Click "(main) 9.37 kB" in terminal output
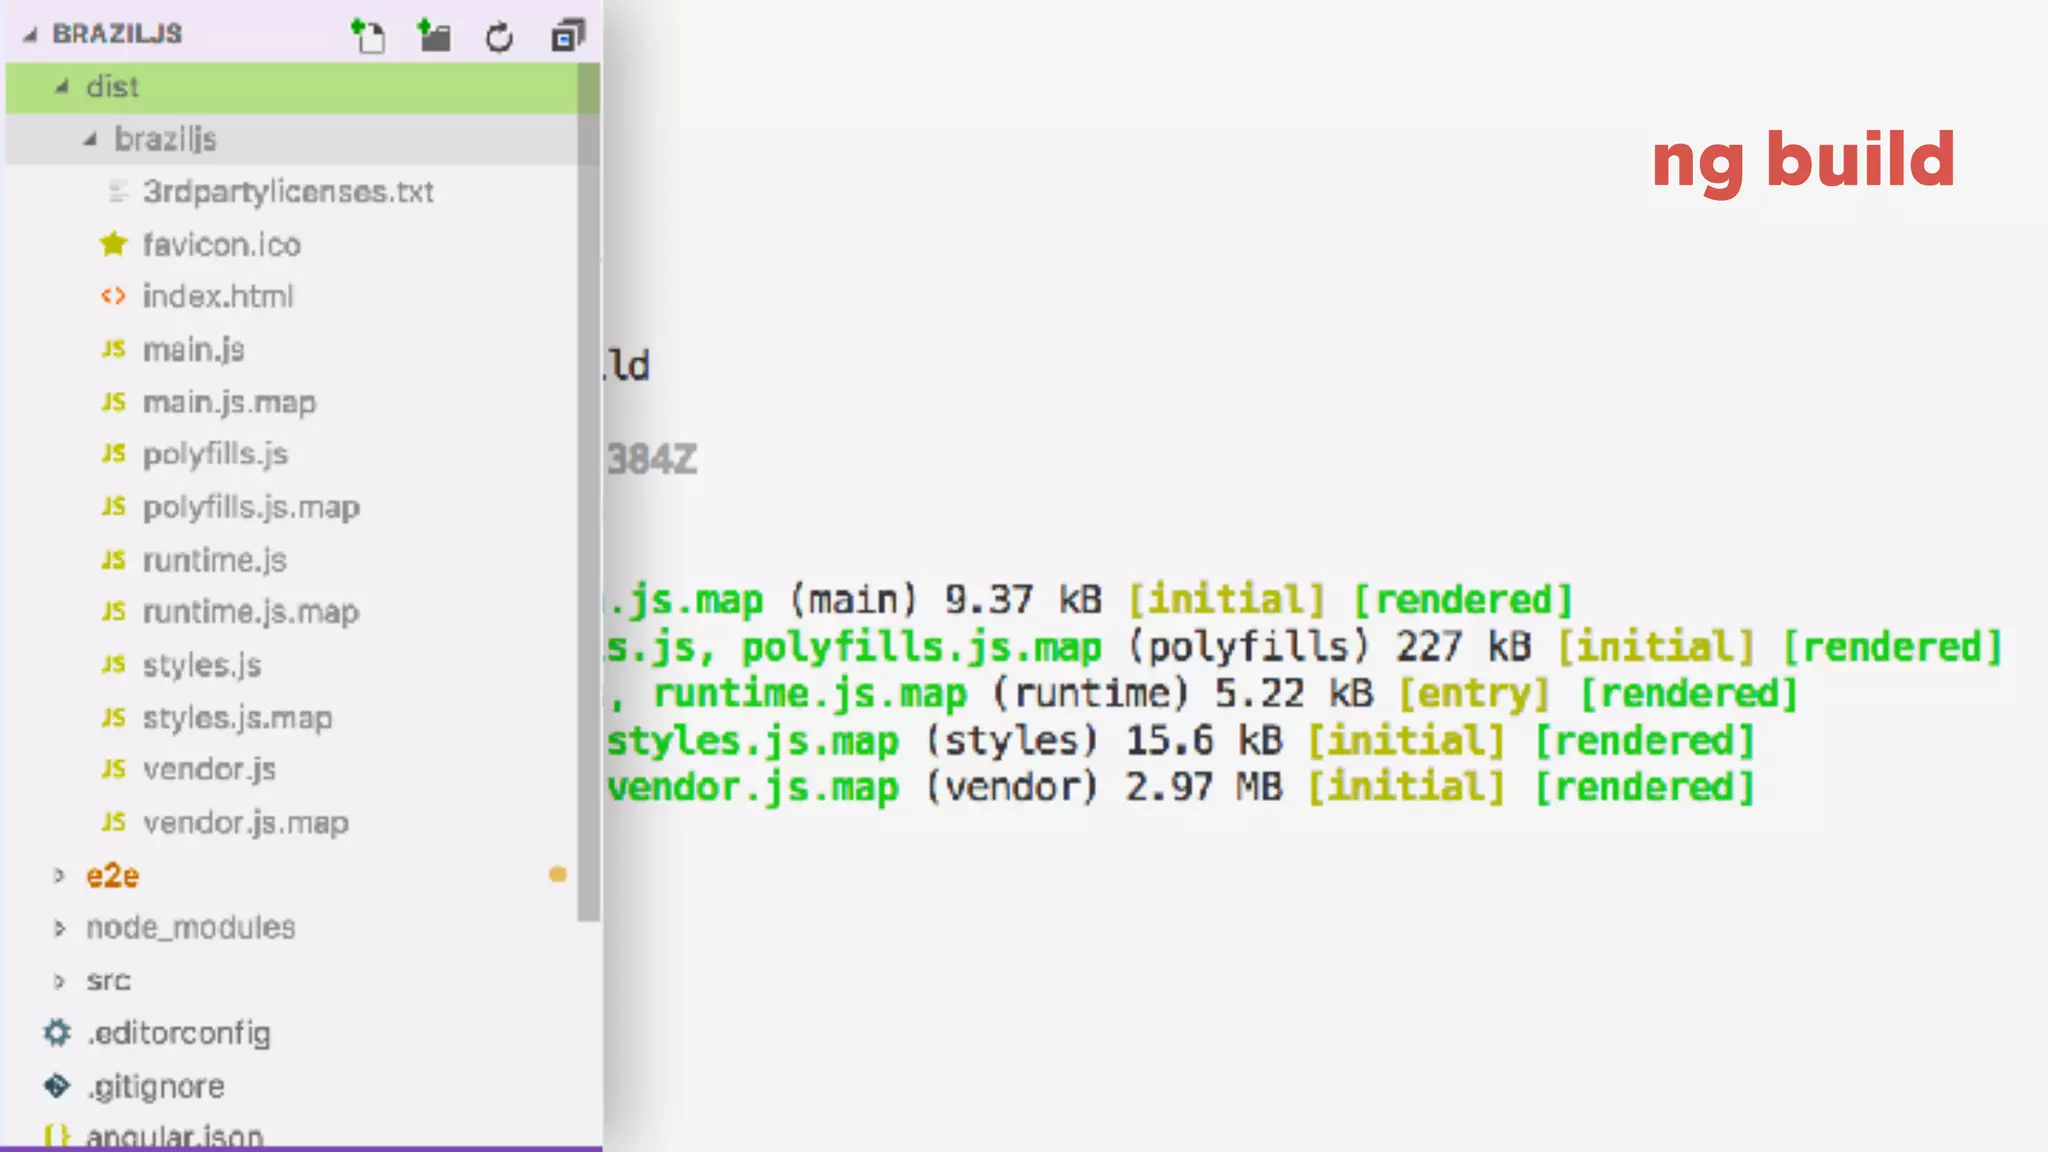This screenshot has width=2048, height=1152. (945, 600)
